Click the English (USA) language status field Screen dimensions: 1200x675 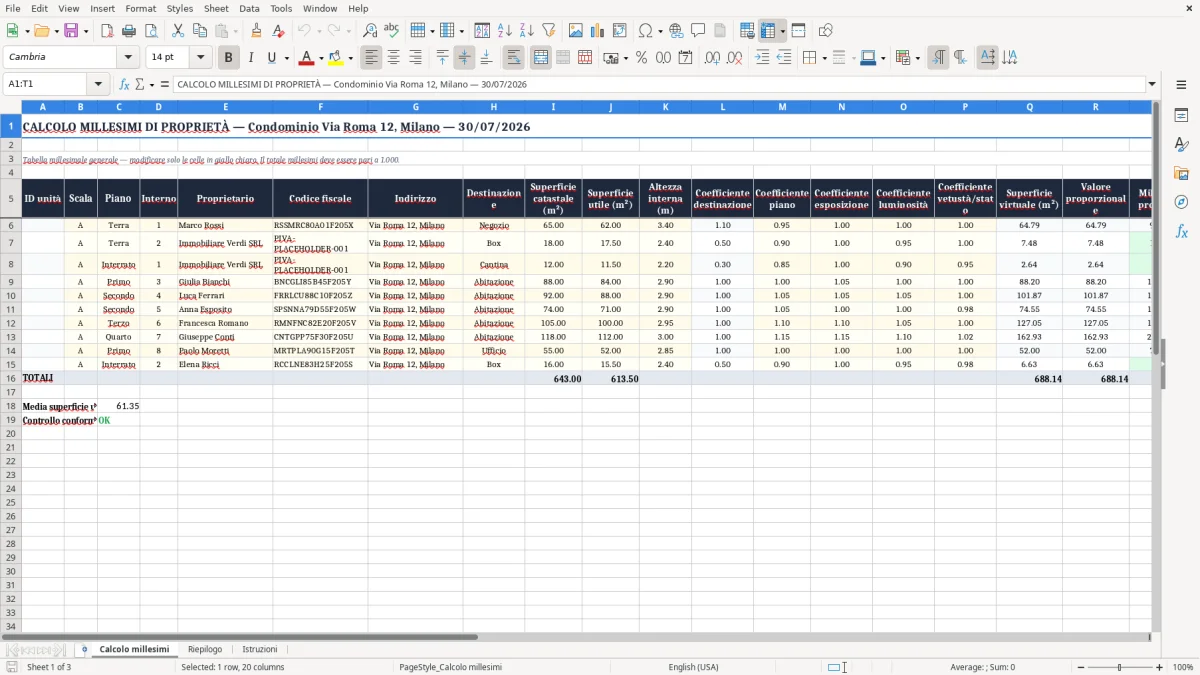[x=693, y=667]
